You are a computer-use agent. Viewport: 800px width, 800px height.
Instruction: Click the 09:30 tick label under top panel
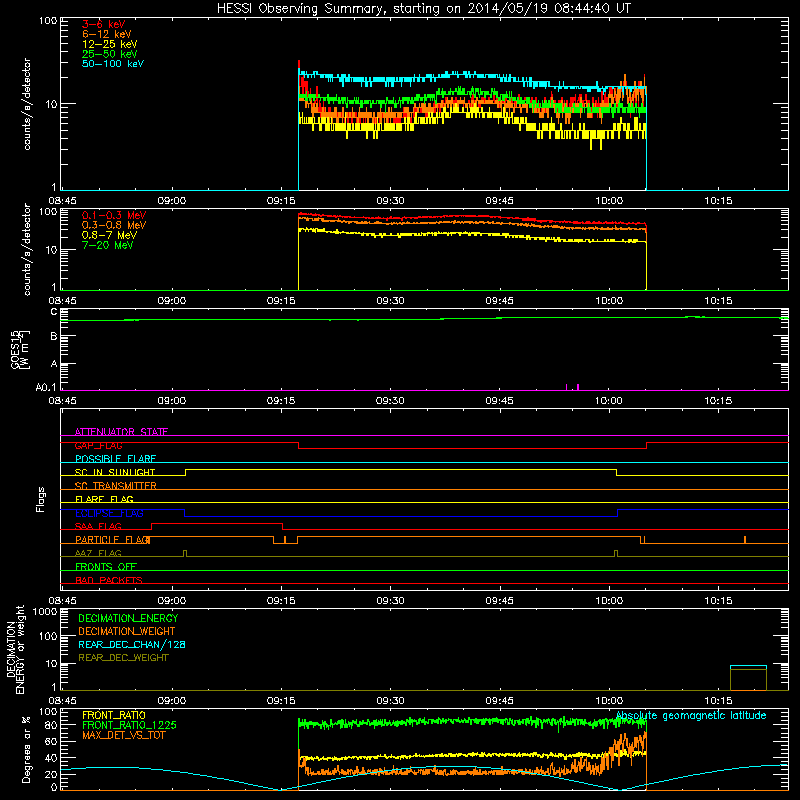(390, 201)
